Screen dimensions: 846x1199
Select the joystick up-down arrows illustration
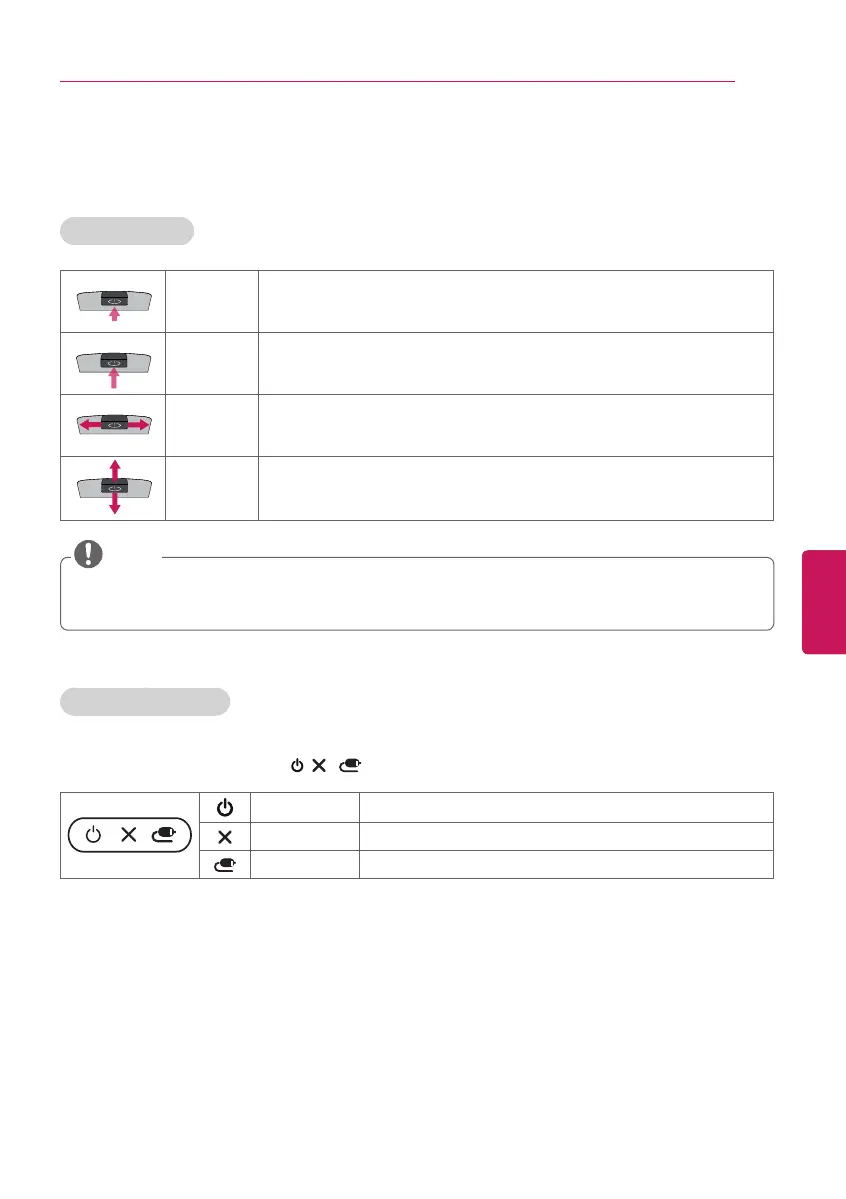point(114,487)
